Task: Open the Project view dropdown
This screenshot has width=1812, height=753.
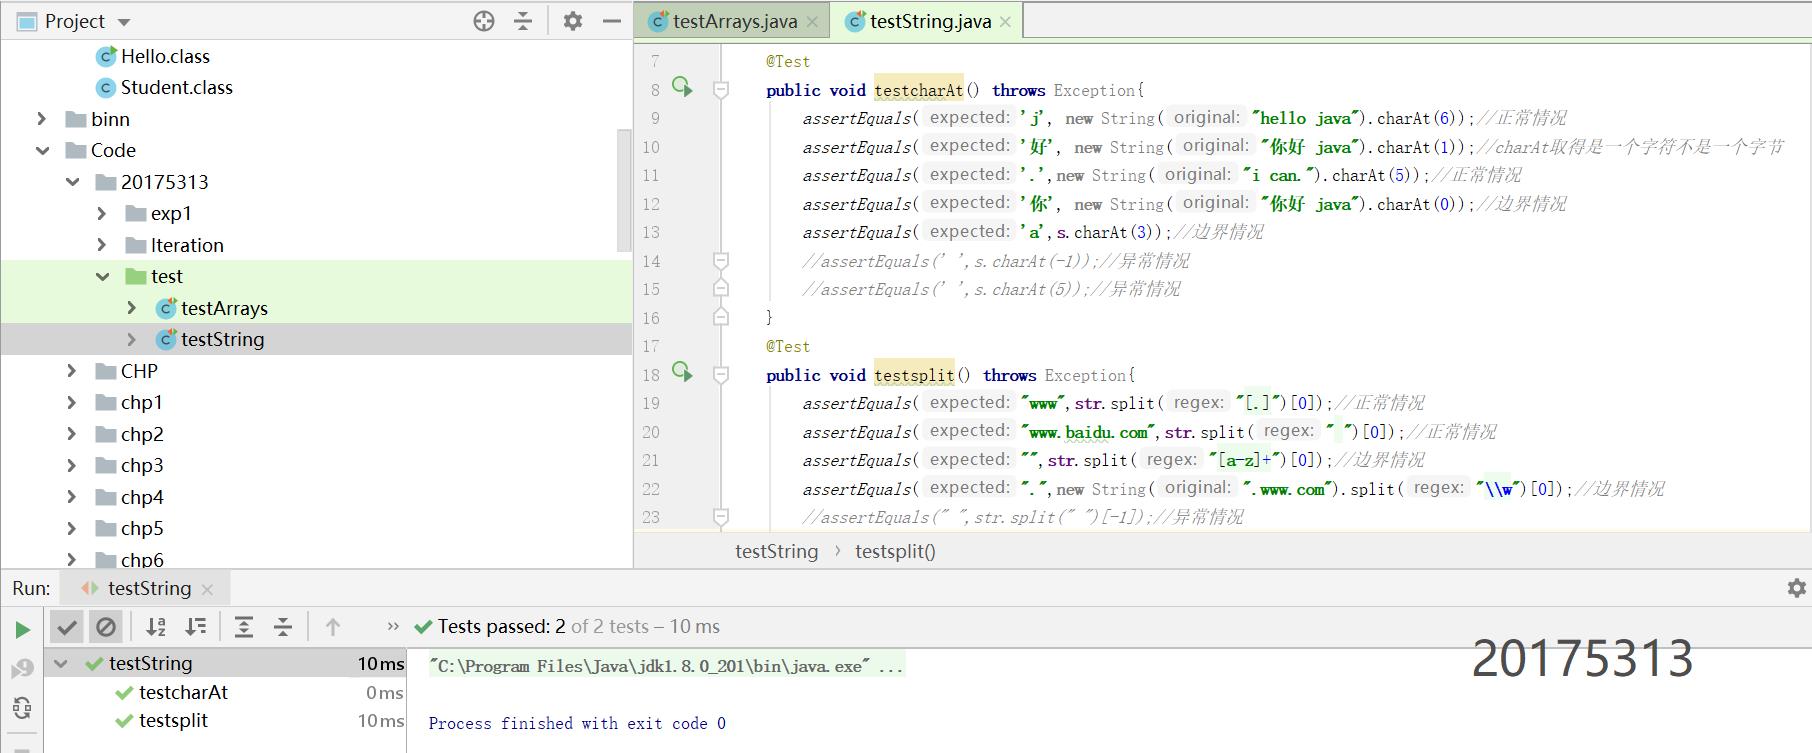Action: (x=124, y=22)
